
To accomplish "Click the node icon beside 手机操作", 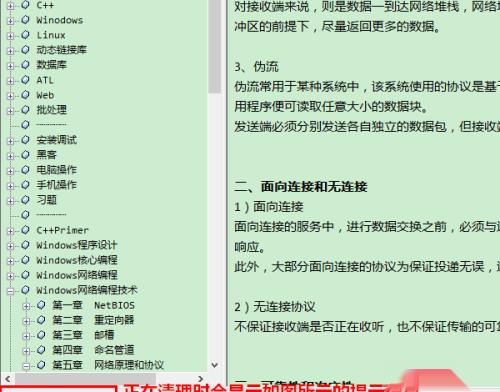I will (x=25, y=185).
